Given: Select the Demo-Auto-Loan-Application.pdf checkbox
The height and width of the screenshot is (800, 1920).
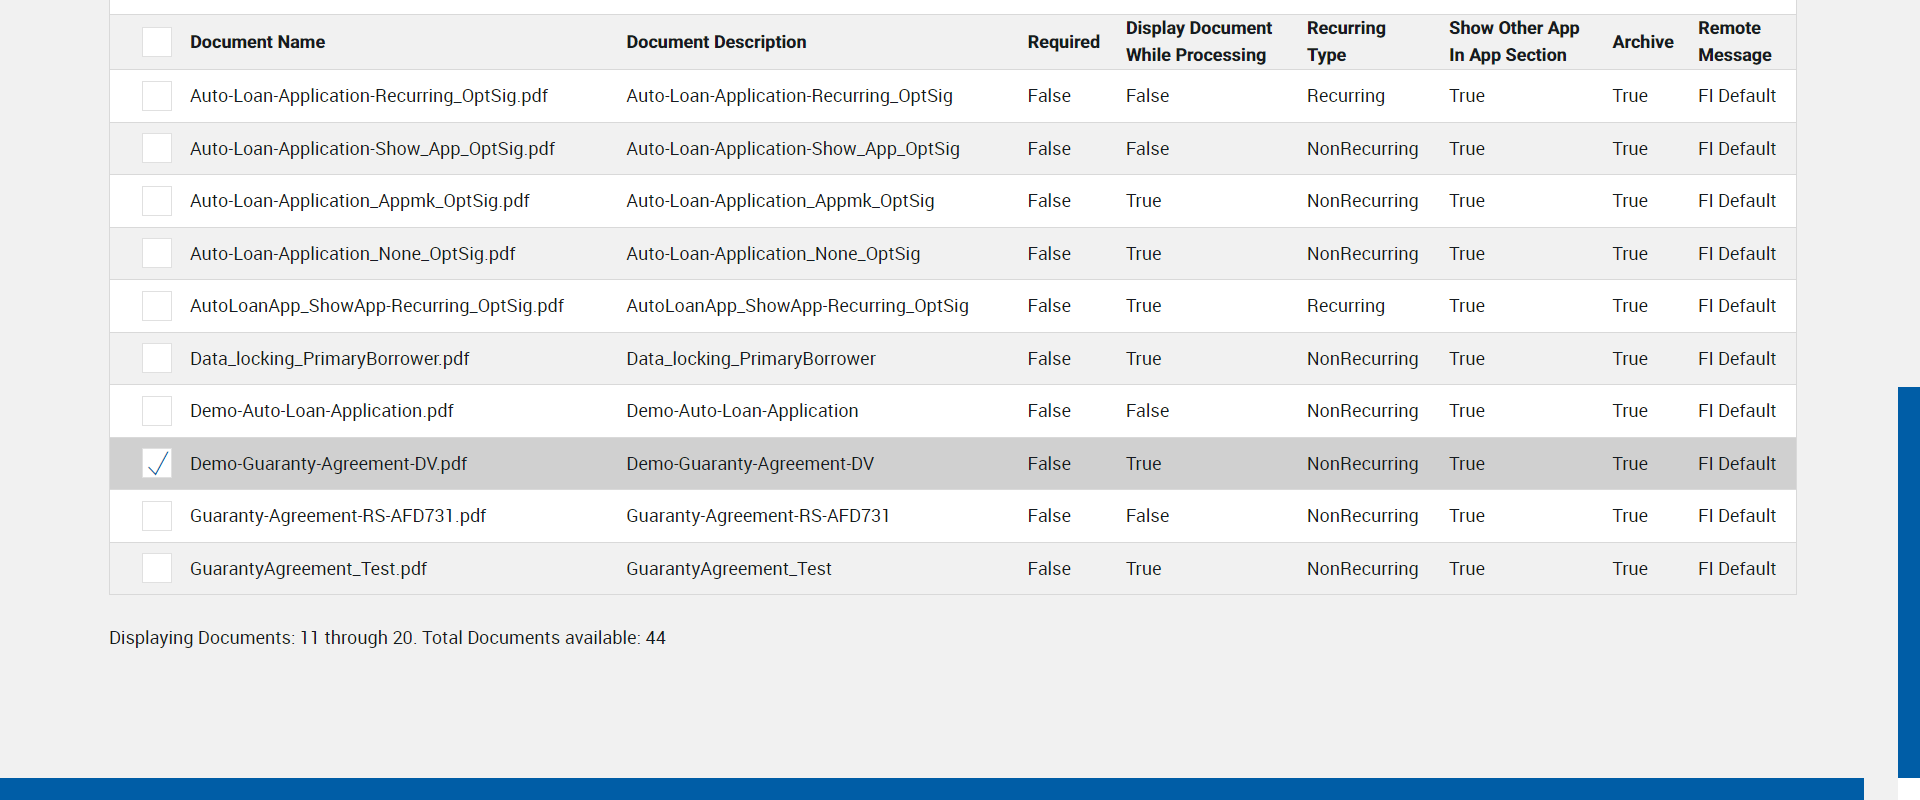Looking at the screenshot, I should pyautogui.click(x=157, y=411).
